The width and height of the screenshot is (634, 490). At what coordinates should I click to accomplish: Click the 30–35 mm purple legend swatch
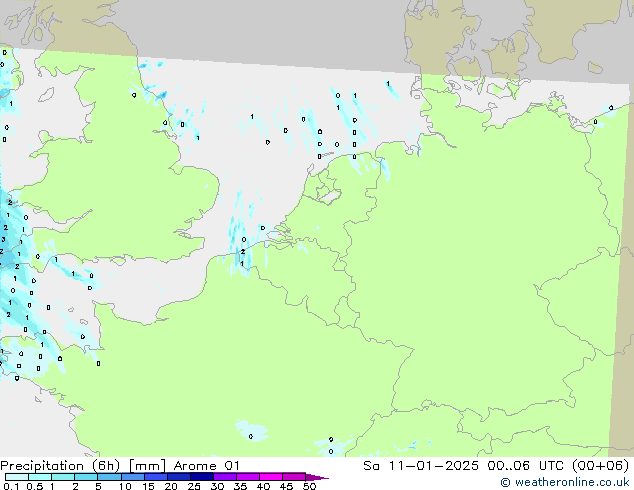(x=225, y=477)
